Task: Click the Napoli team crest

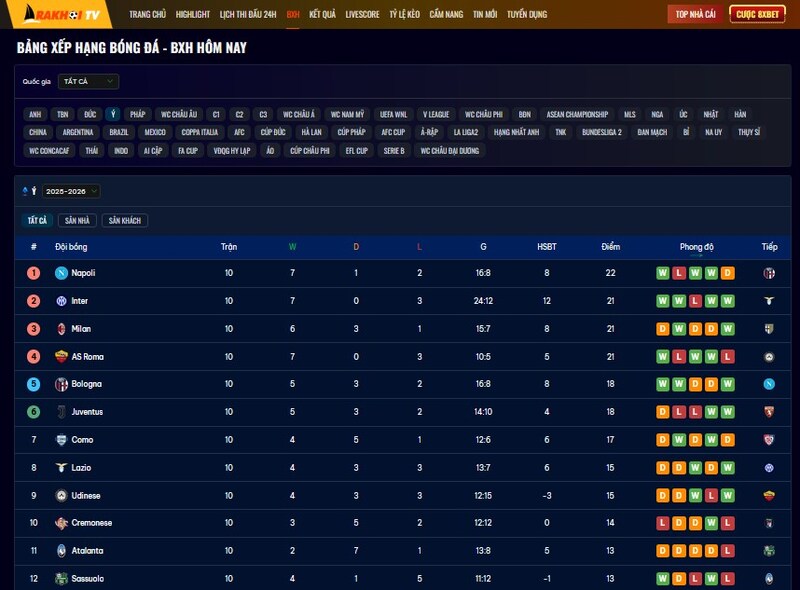Action: coord(61,273)
